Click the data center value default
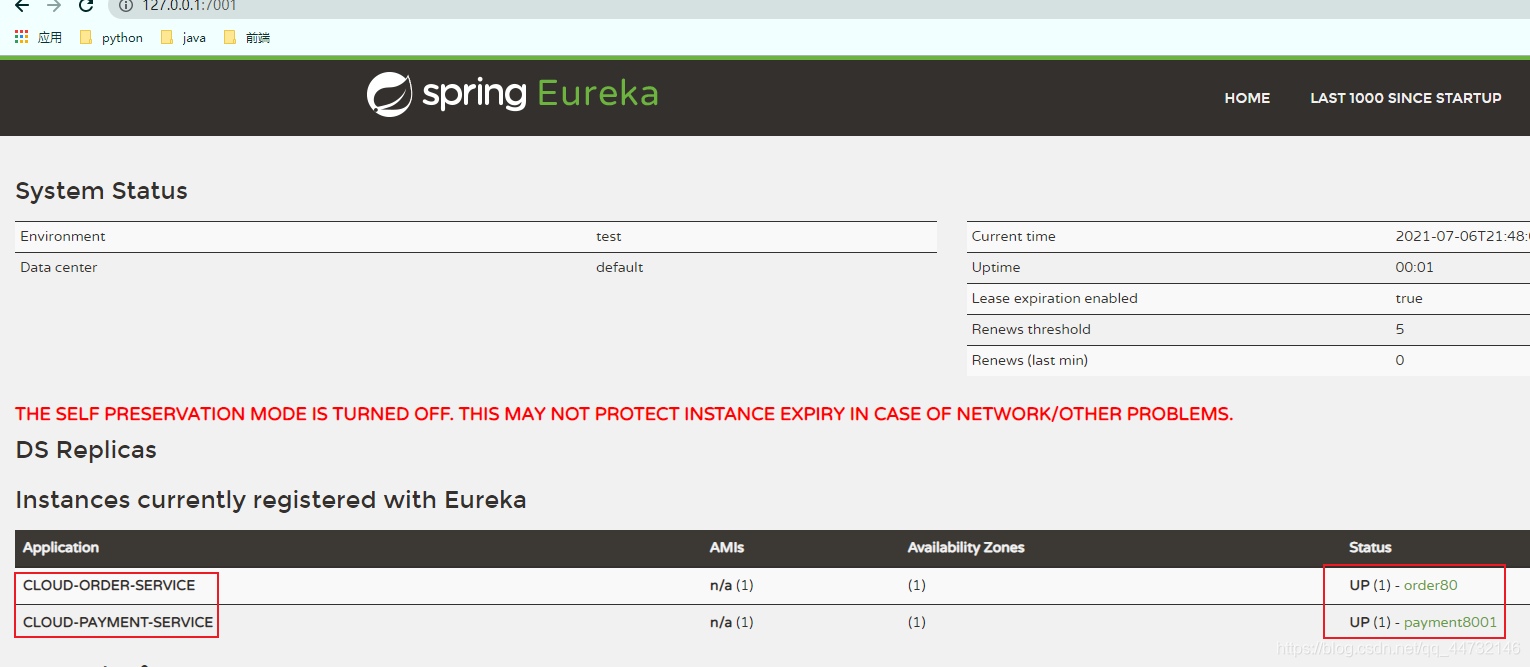 620,267
